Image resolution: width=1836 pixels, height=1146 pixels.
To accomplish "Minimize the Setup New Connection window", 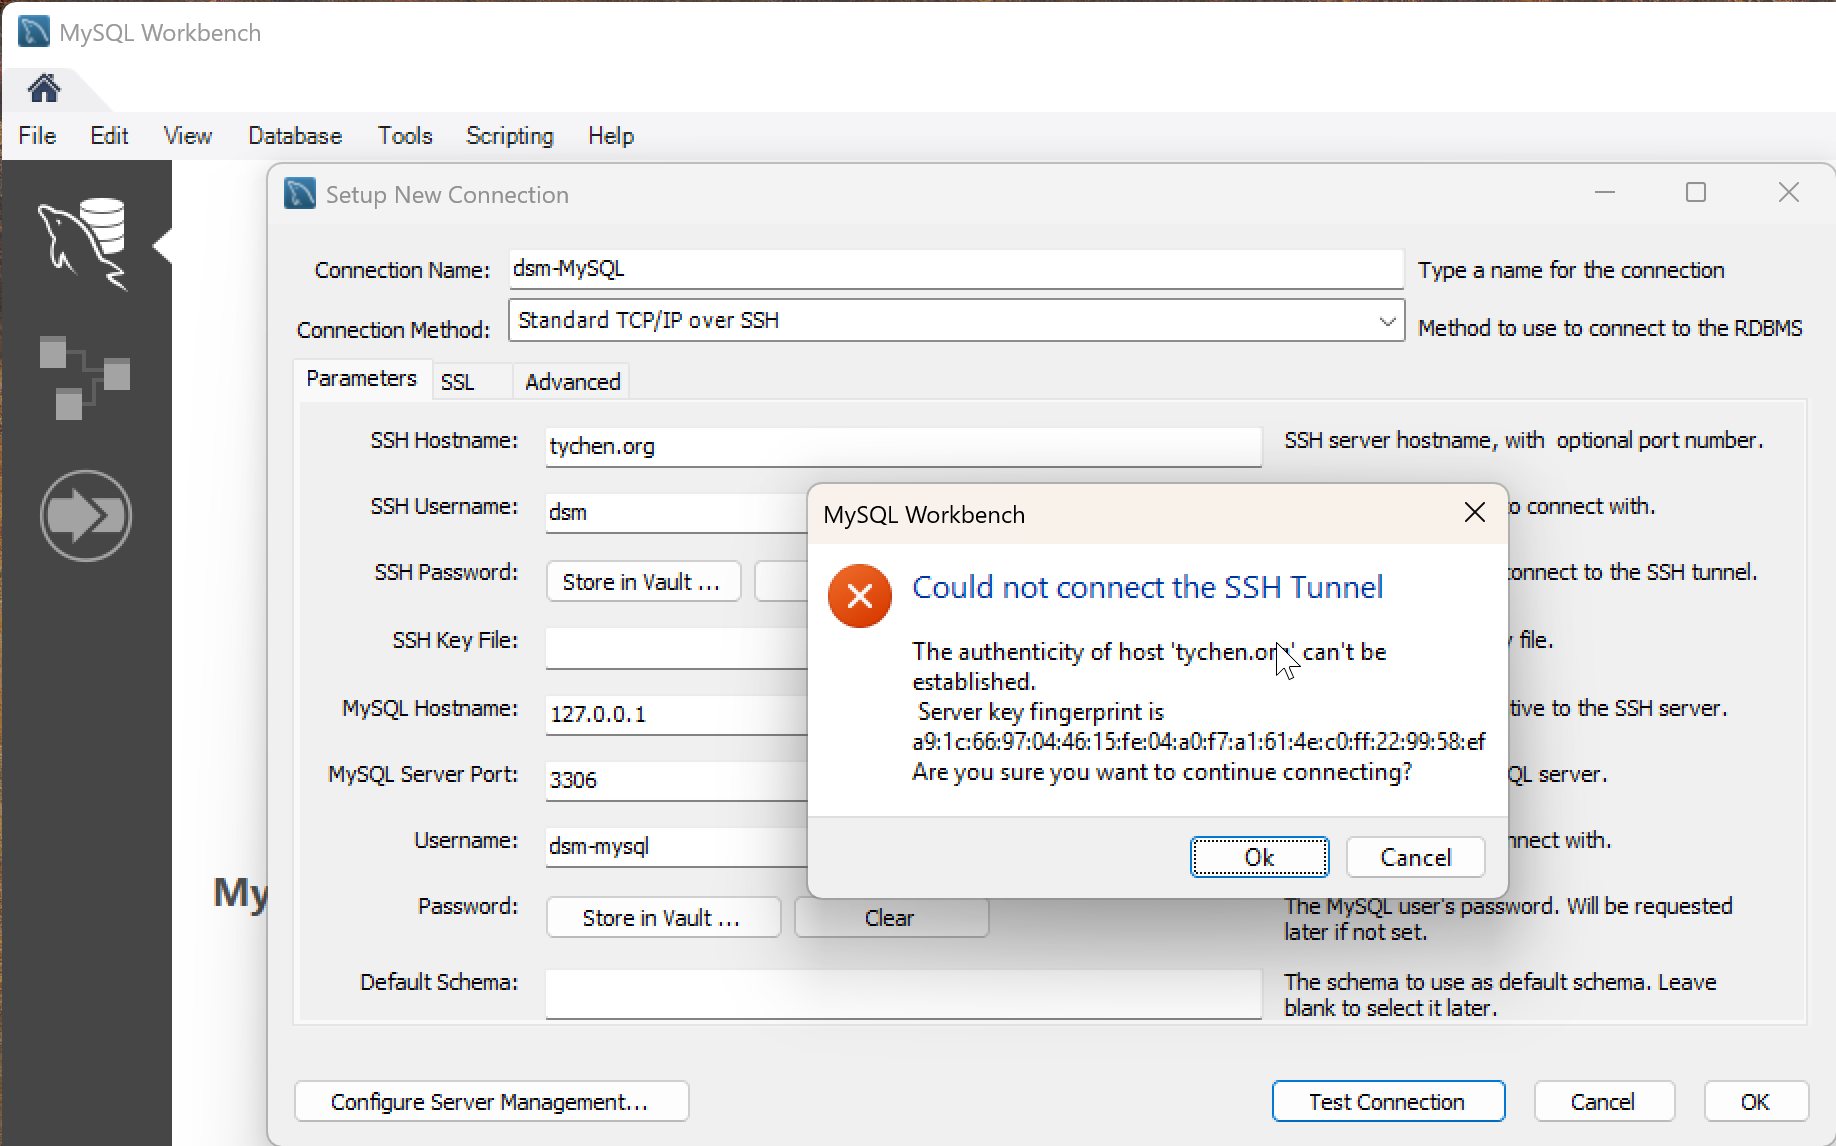I will (1605, 193).
